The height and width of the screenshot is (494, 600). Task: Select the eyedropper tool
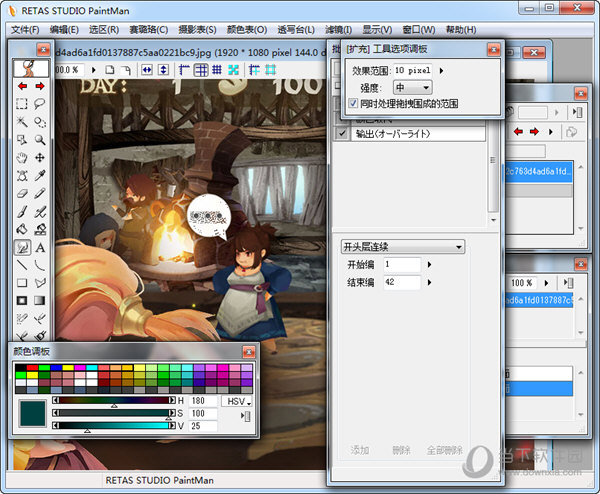pos(40,176)
